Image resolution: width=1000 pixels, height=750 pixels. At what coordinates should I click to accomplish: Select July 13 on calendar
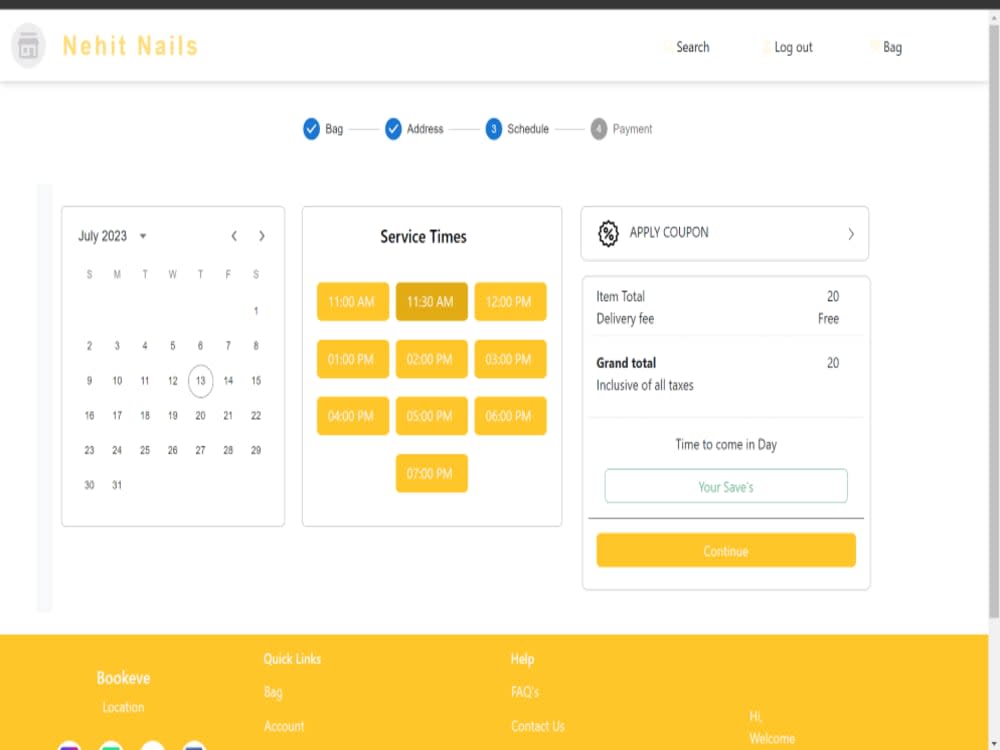200,381
